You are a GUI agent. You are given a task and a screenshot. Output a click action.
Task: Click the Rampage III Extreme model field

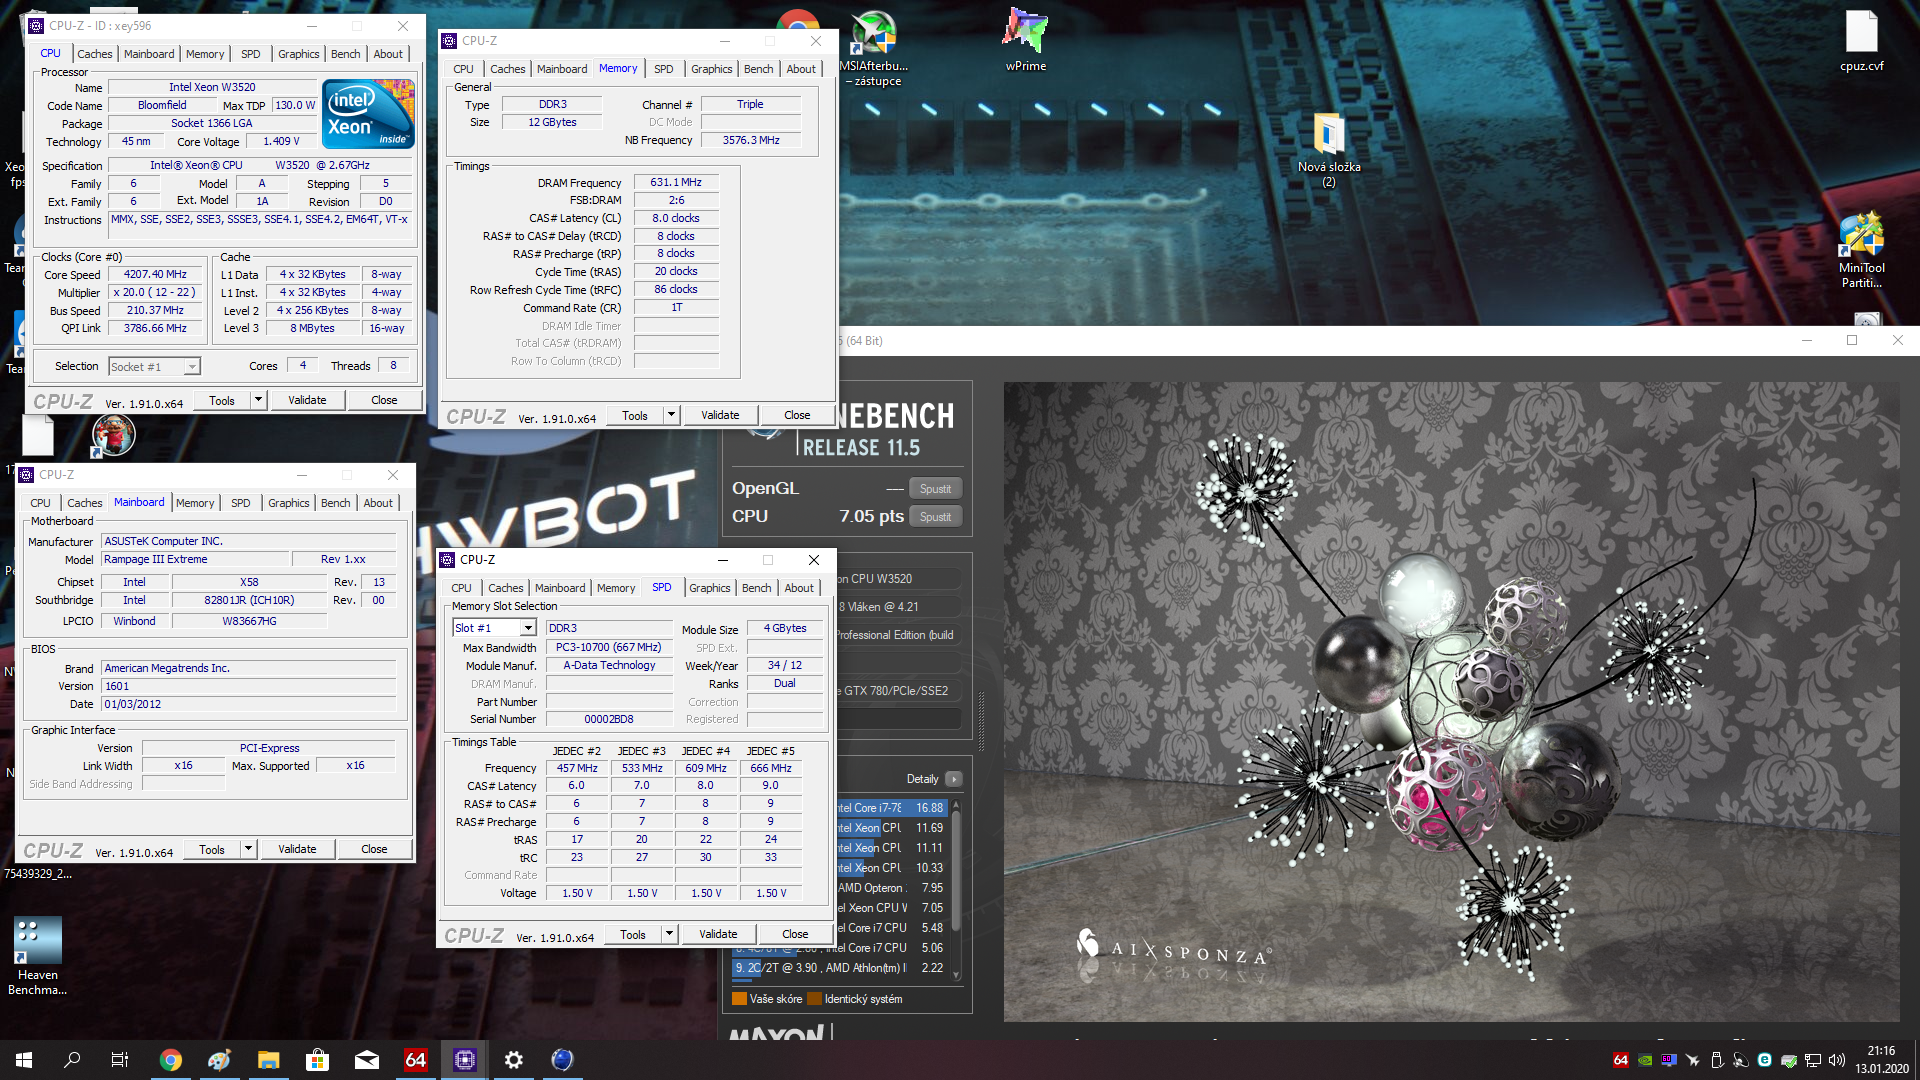click(x=196, y=560)
